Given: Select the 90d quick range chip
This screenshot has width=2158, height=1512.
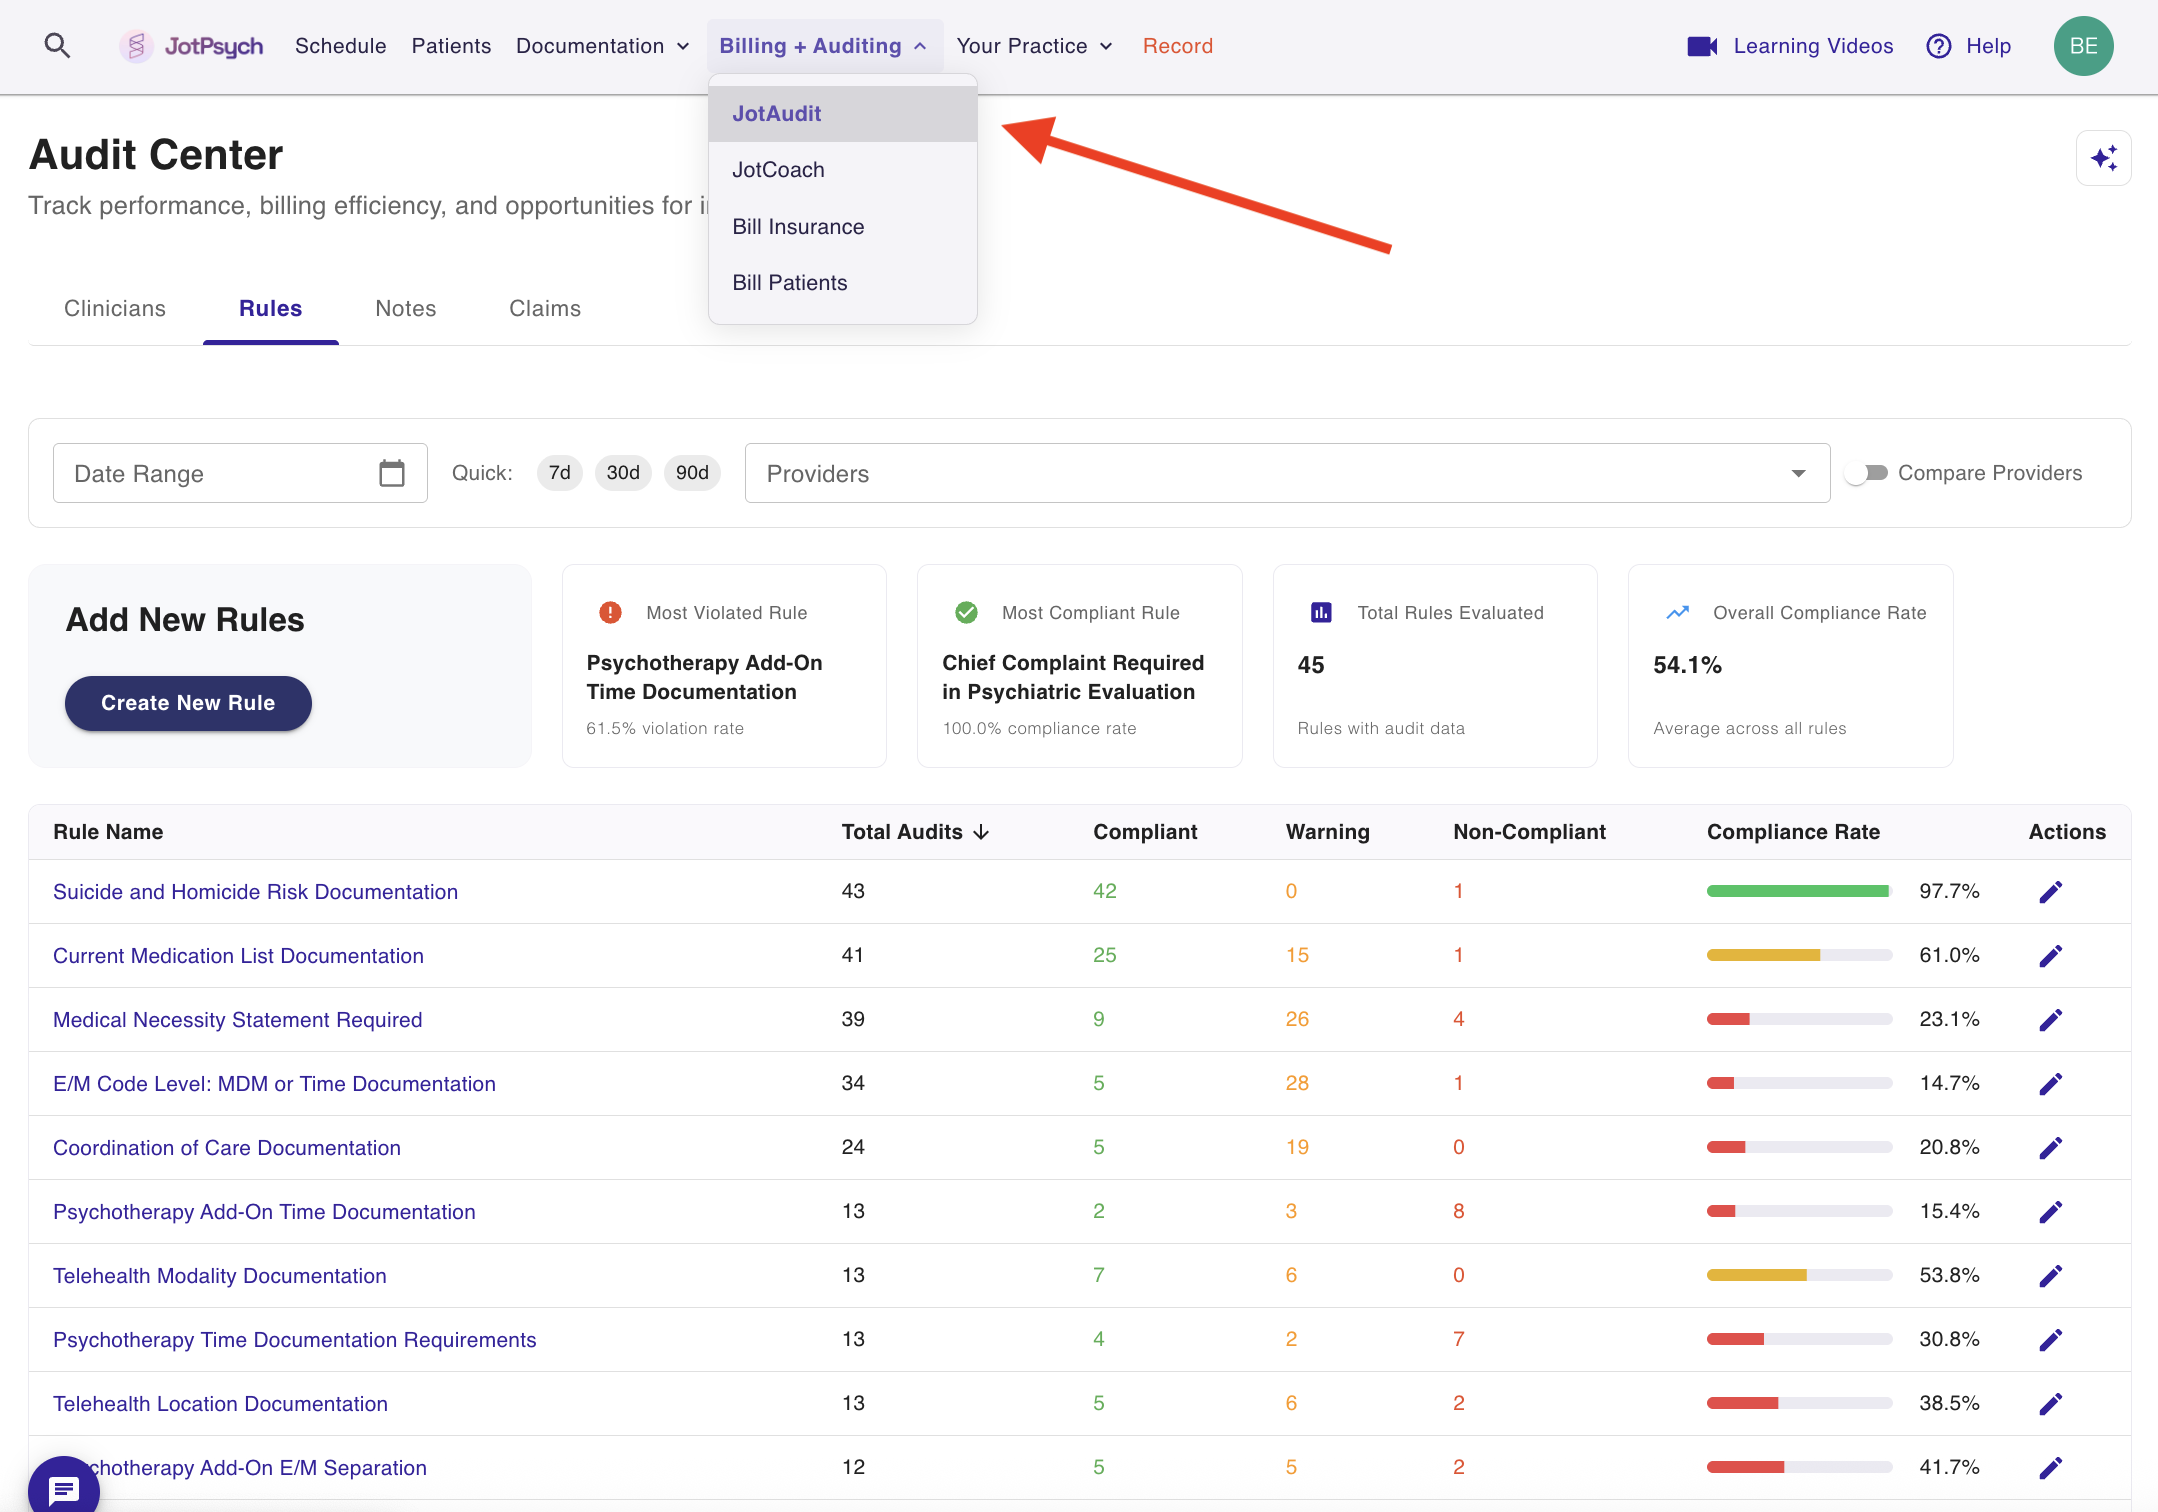Looking at the screenshot, I should [692, 473].
